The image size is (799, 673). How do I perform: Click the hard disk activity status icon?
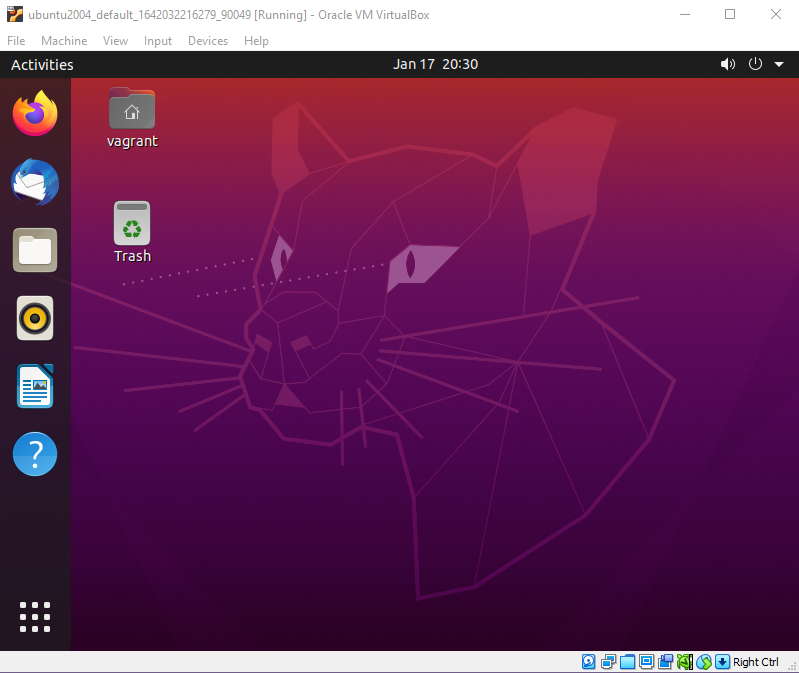[x=589, y=662]
